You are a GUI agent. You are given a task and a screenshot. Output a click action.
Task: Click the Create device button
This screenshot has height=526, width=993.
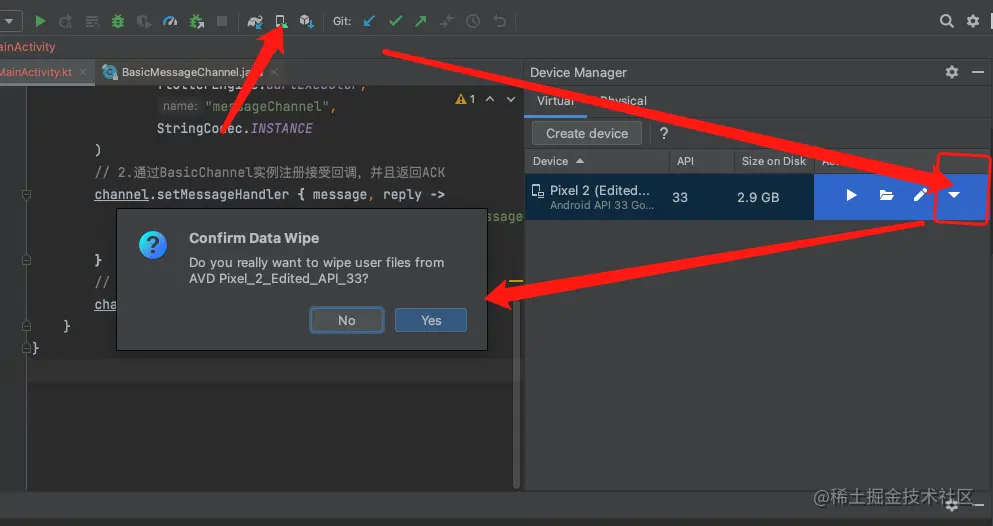click(x=586, y=134)
